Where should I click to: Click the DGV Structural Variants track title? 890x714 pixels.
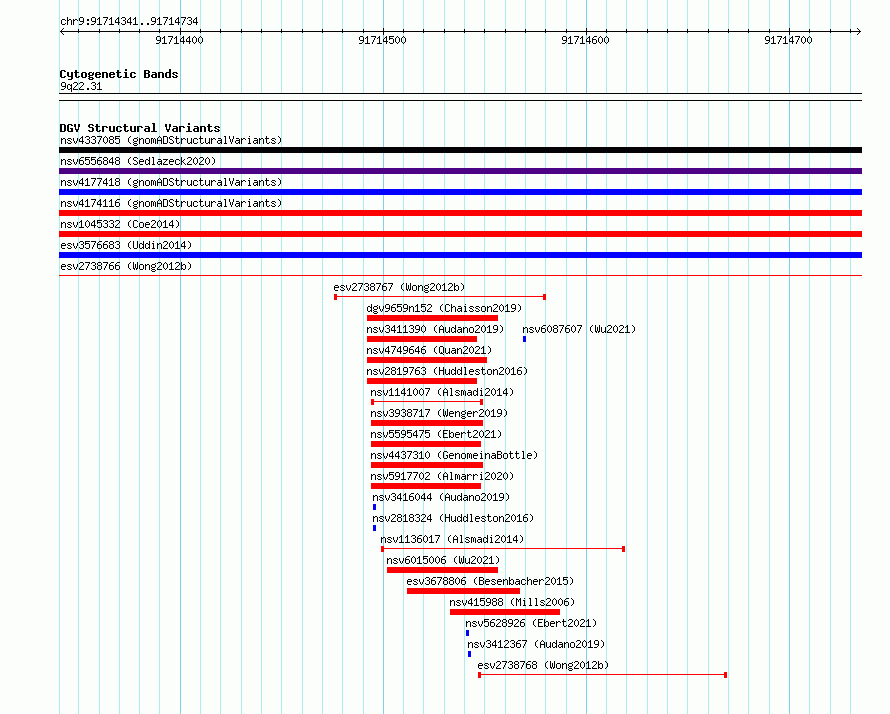pos(140,128)
